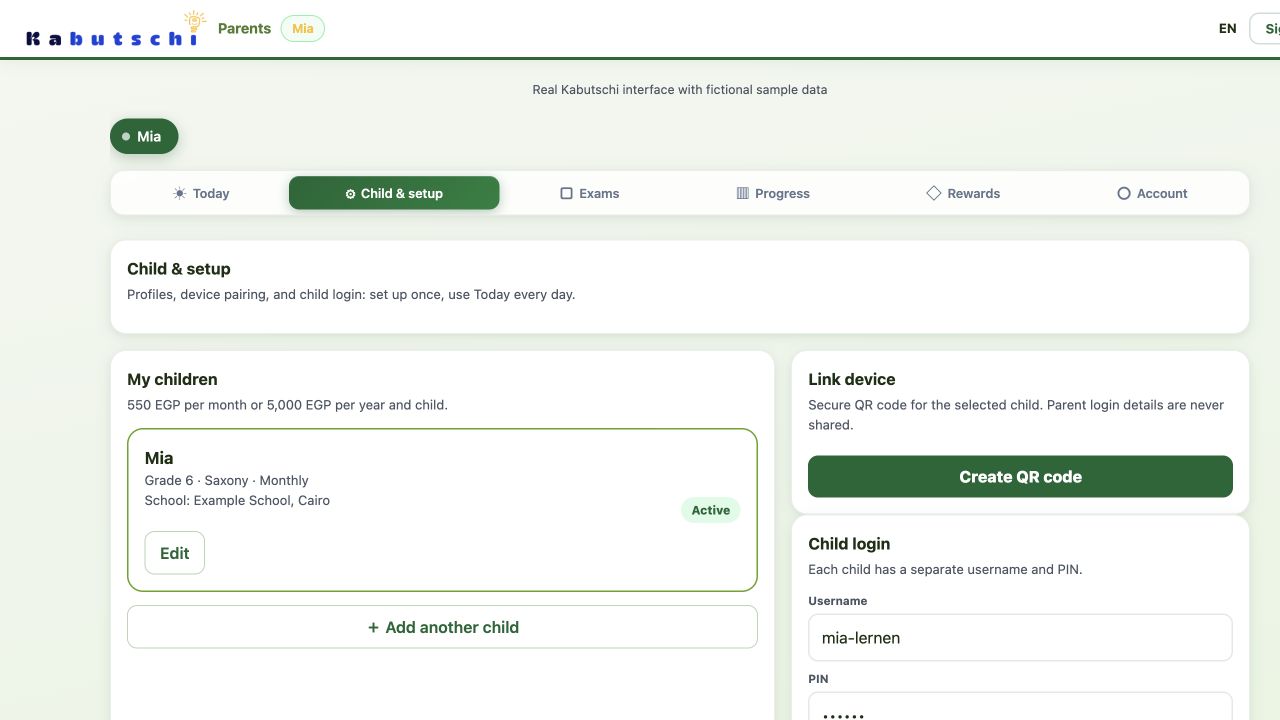This screenshot has width=1280, height=720.
Task: Switch to the Rewards tab
Action: [x=963, y=193]
